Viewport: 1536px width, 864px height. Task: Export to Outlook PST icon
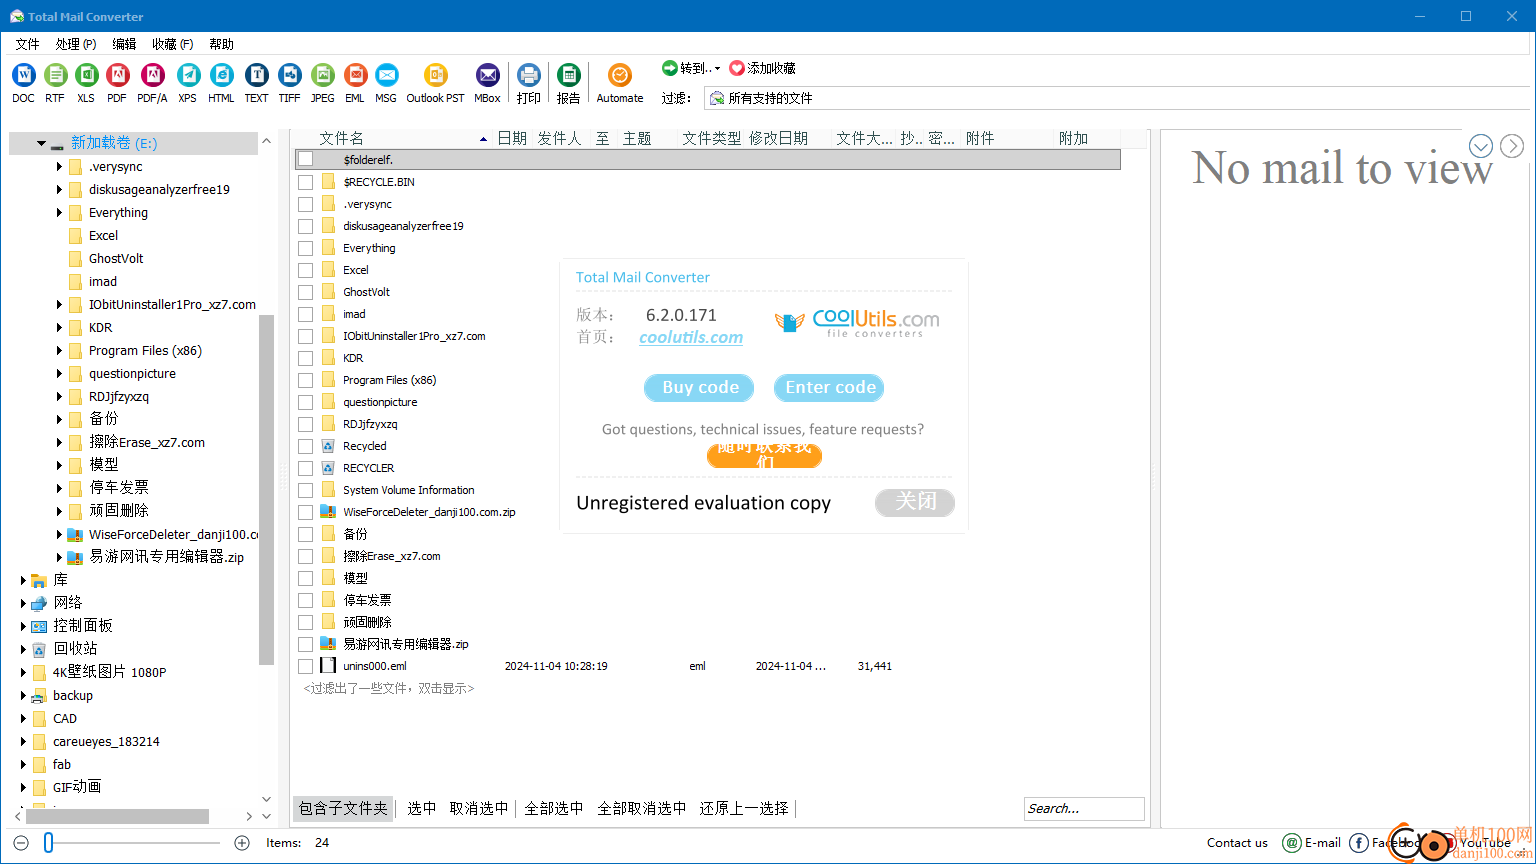435,75
